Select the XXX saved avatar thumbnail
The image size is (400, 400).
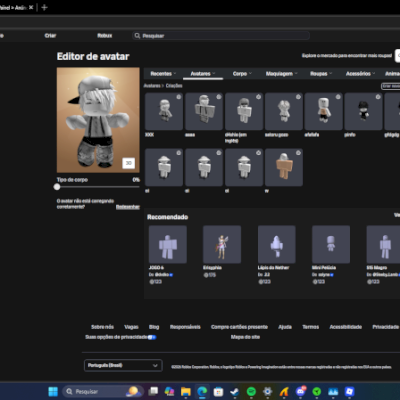(164, 111)
